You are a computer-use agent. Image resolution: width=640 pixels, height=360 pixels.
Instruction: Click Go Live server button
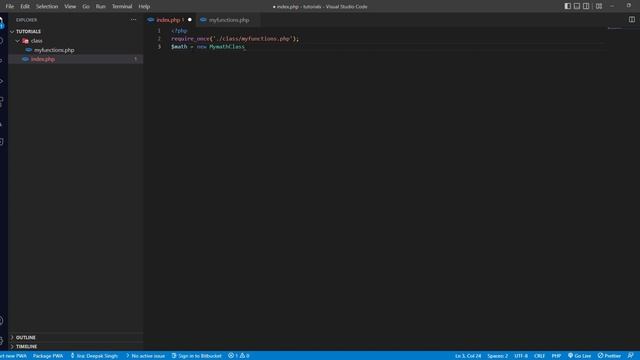579,356
